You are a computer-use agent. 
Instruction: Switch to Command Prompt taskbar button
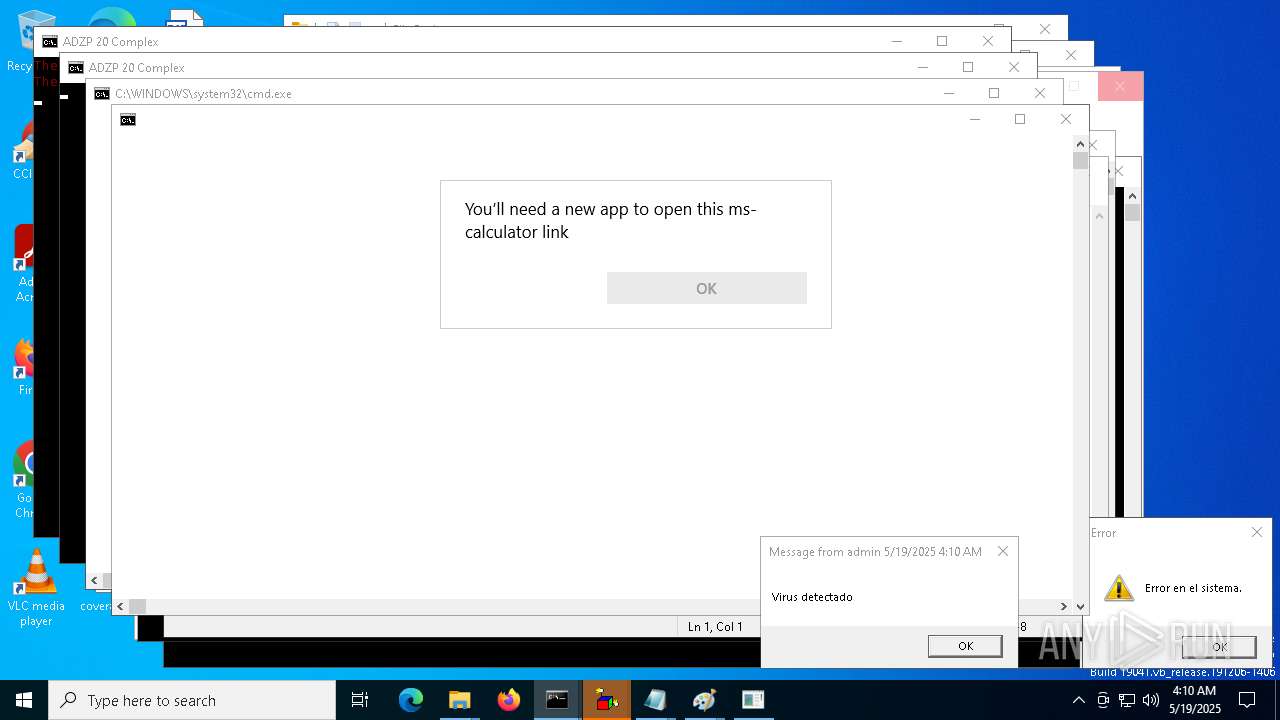558,700
